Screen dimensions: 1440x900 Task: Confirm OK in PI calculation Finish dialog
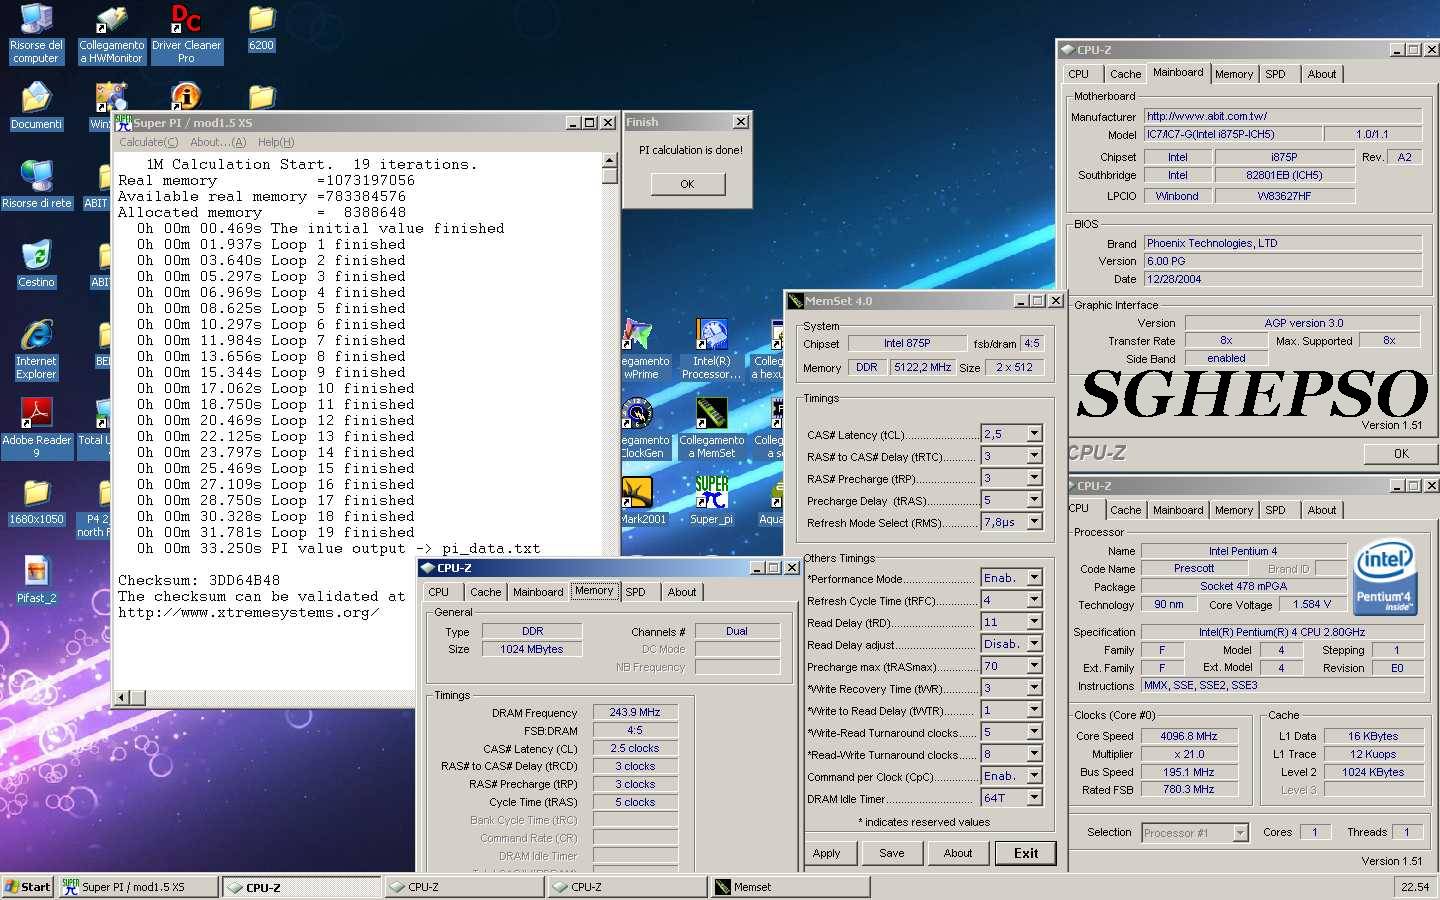pyautogui.click(x=687, y=184)
